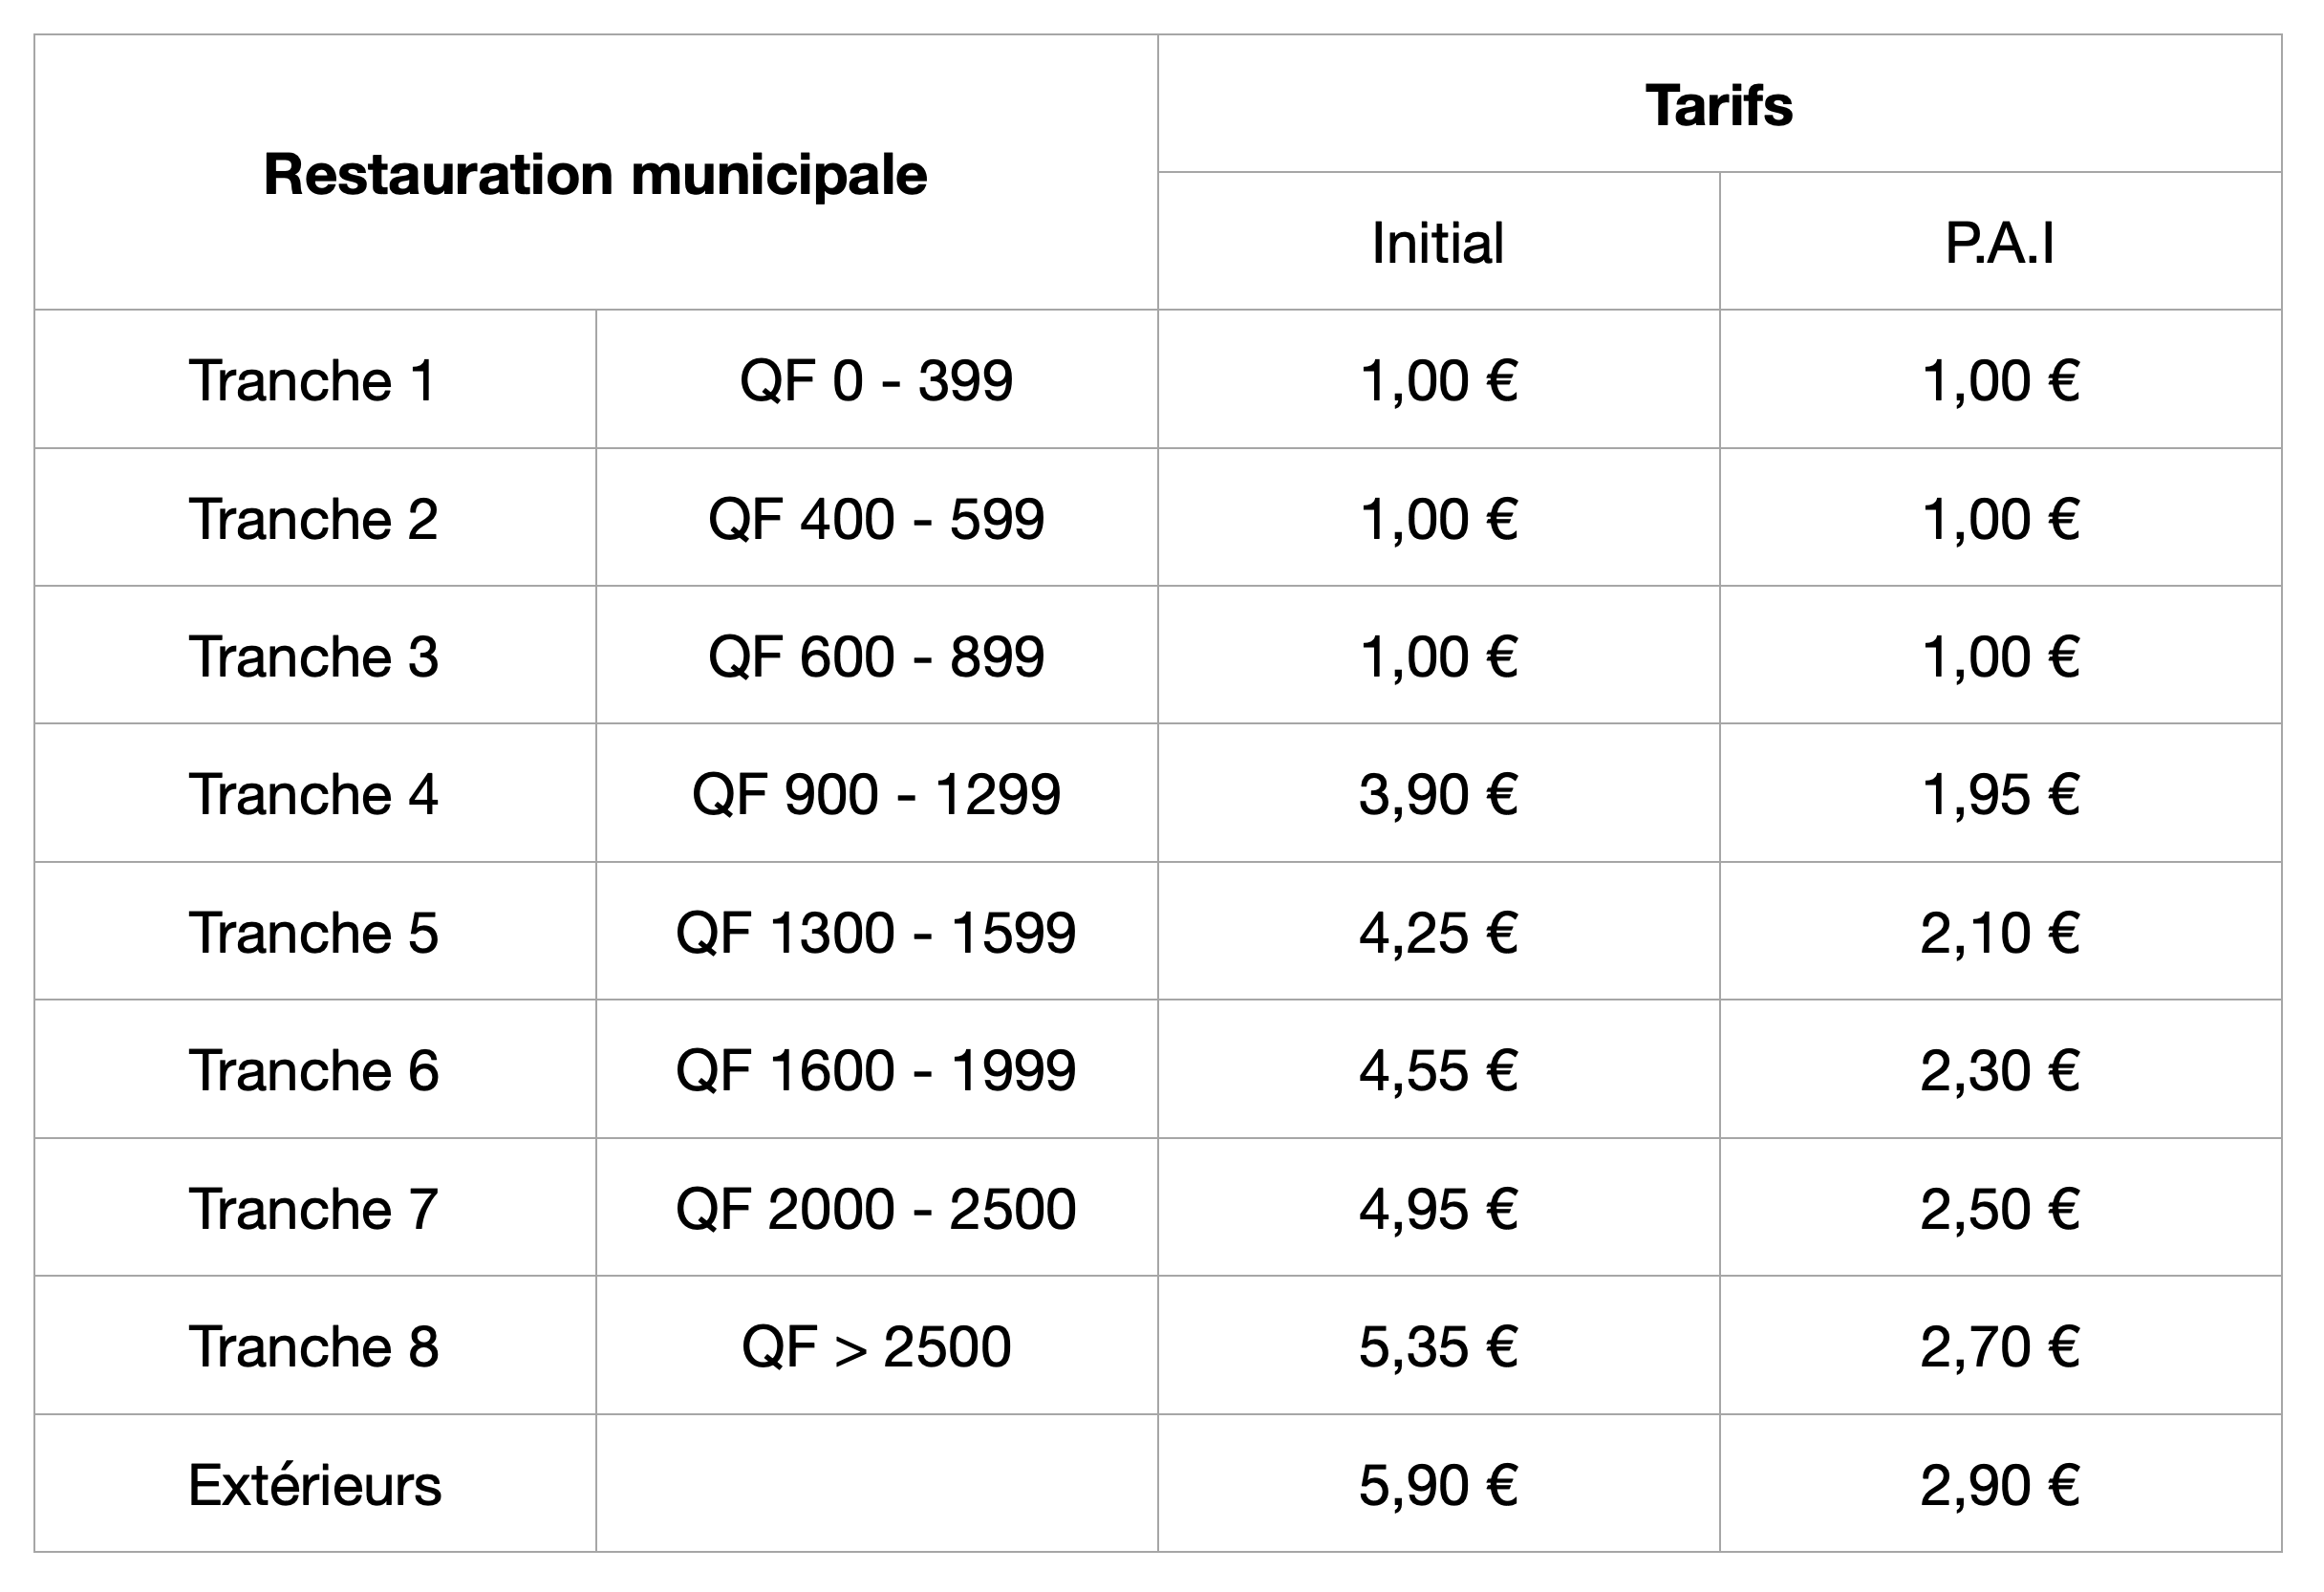Image resolution: width=2324 pixels, height=1592 pixels.
Task: Click the "P.A.I" column header
Action: click(1999, 243)
